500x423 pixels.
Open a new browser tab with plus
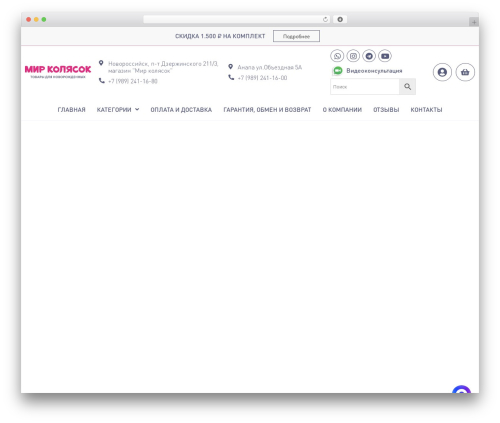pos(474,22)
